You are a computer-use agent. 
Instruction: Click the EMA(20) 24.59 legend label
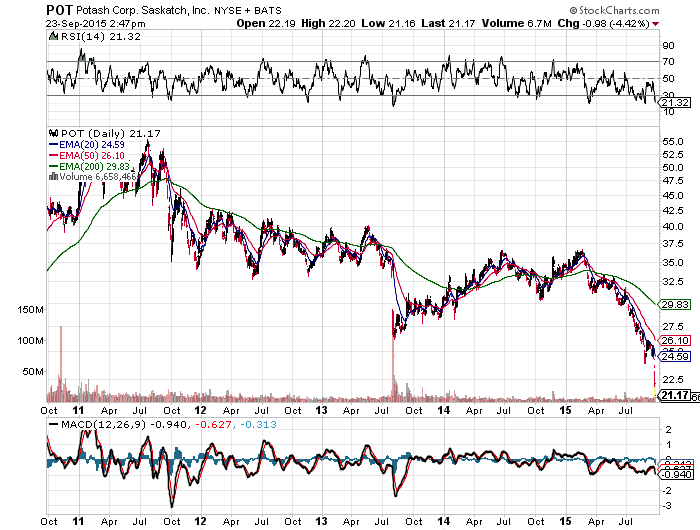tap(92, 145)
